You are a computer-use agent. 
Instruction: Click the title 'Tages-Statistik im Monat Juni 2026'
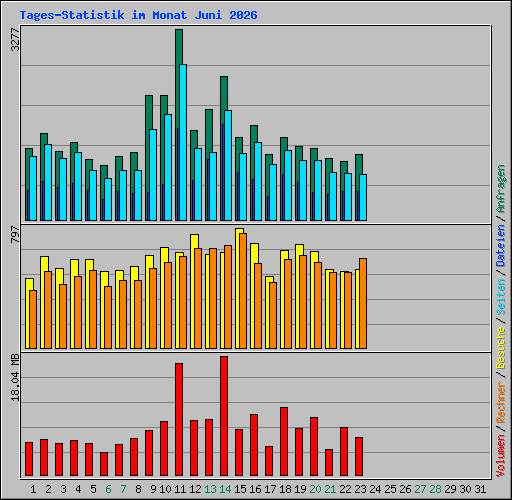click(138, 15)
